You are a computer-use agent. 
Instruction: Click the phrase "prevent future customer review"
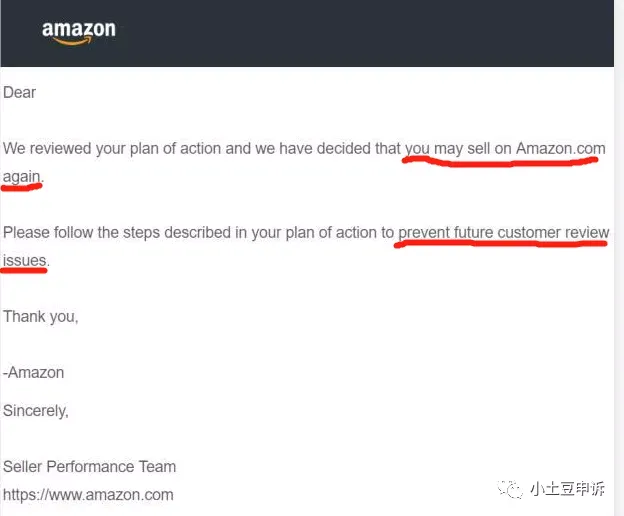(504, 233)
